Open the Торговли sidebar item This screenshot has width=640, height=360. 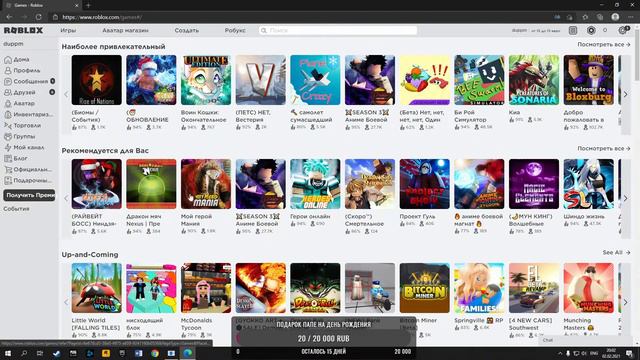tap(22, 125)
